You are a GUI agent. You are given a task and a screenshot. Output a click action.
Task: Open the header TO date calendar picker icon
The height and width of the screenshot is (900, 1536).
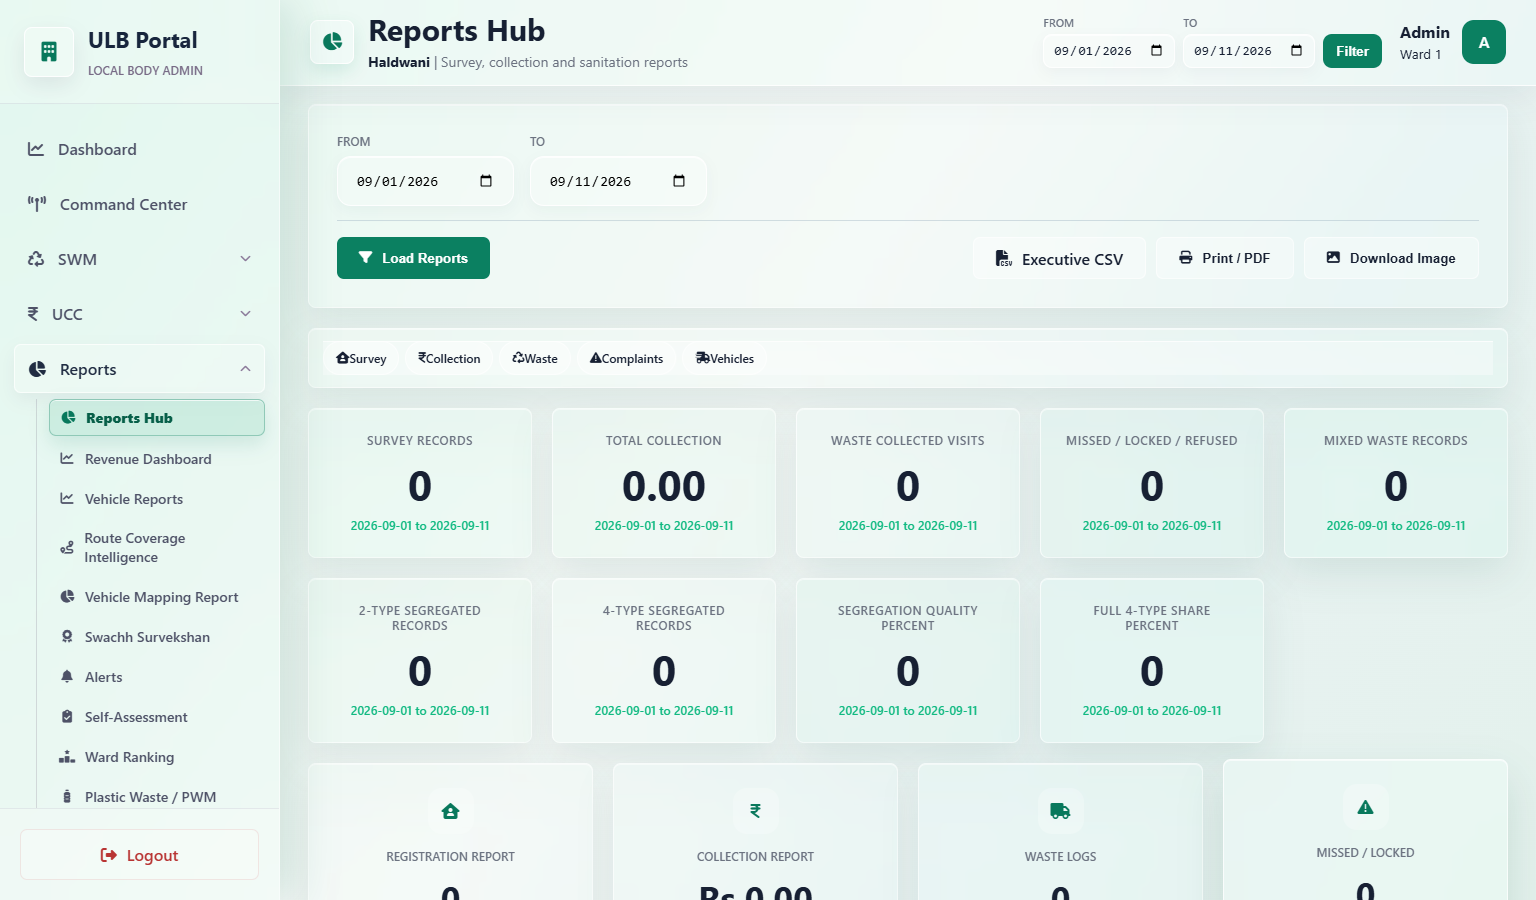coord(1296,51)
